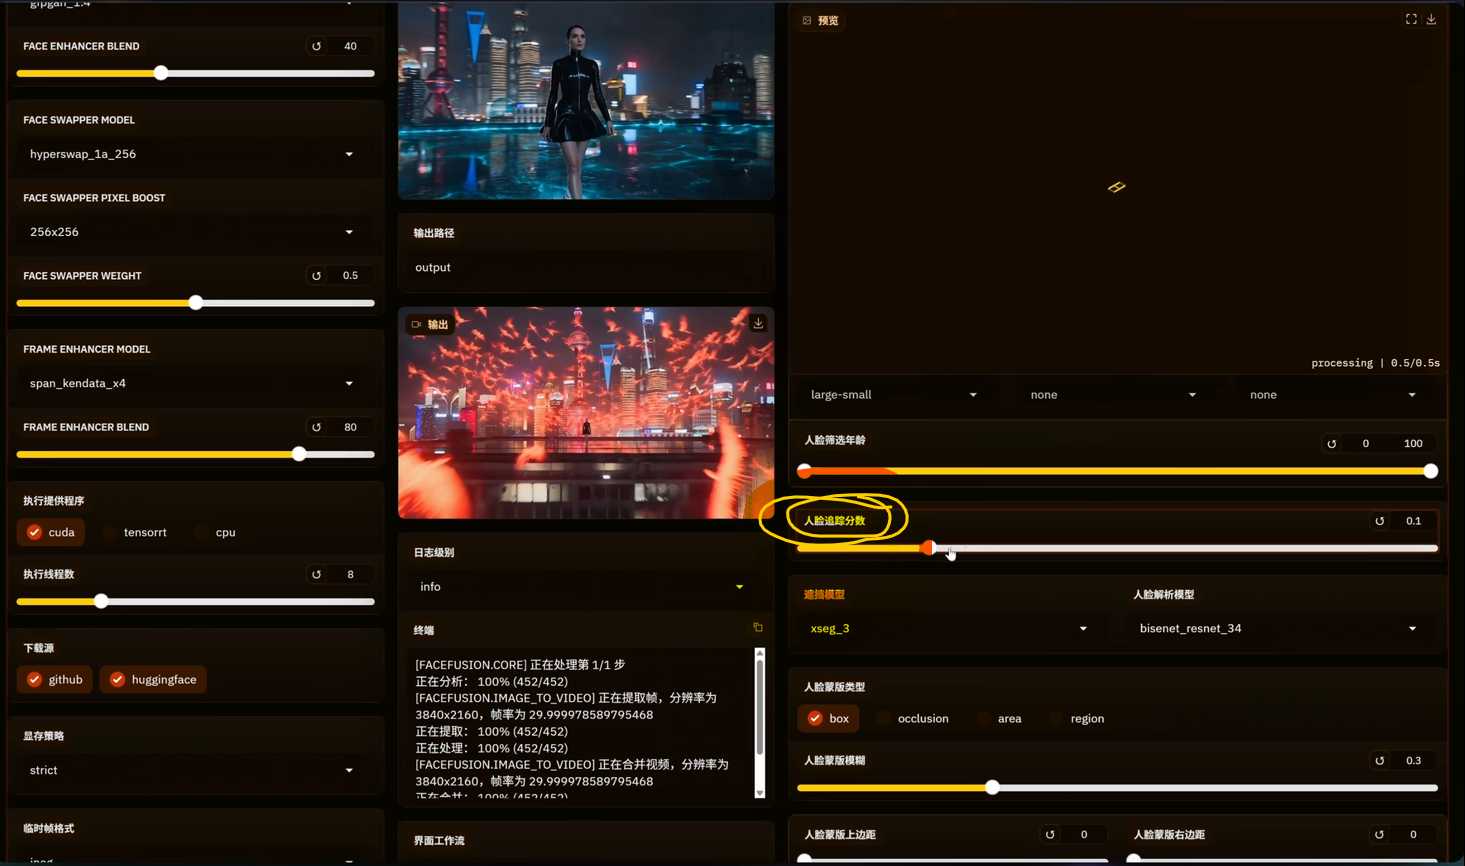The height and width of the screenshot is (866, 1465).
Task: Edit the Face Enhancer Blend number 40
Action: coord(350,46)
